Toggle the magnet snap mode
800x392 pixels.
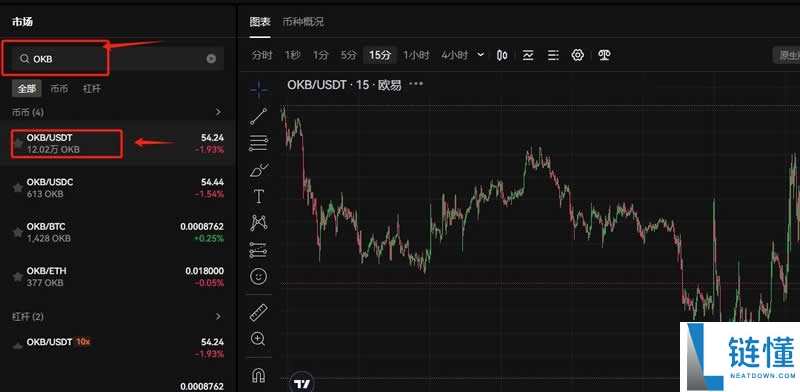(x=259, y=375)
